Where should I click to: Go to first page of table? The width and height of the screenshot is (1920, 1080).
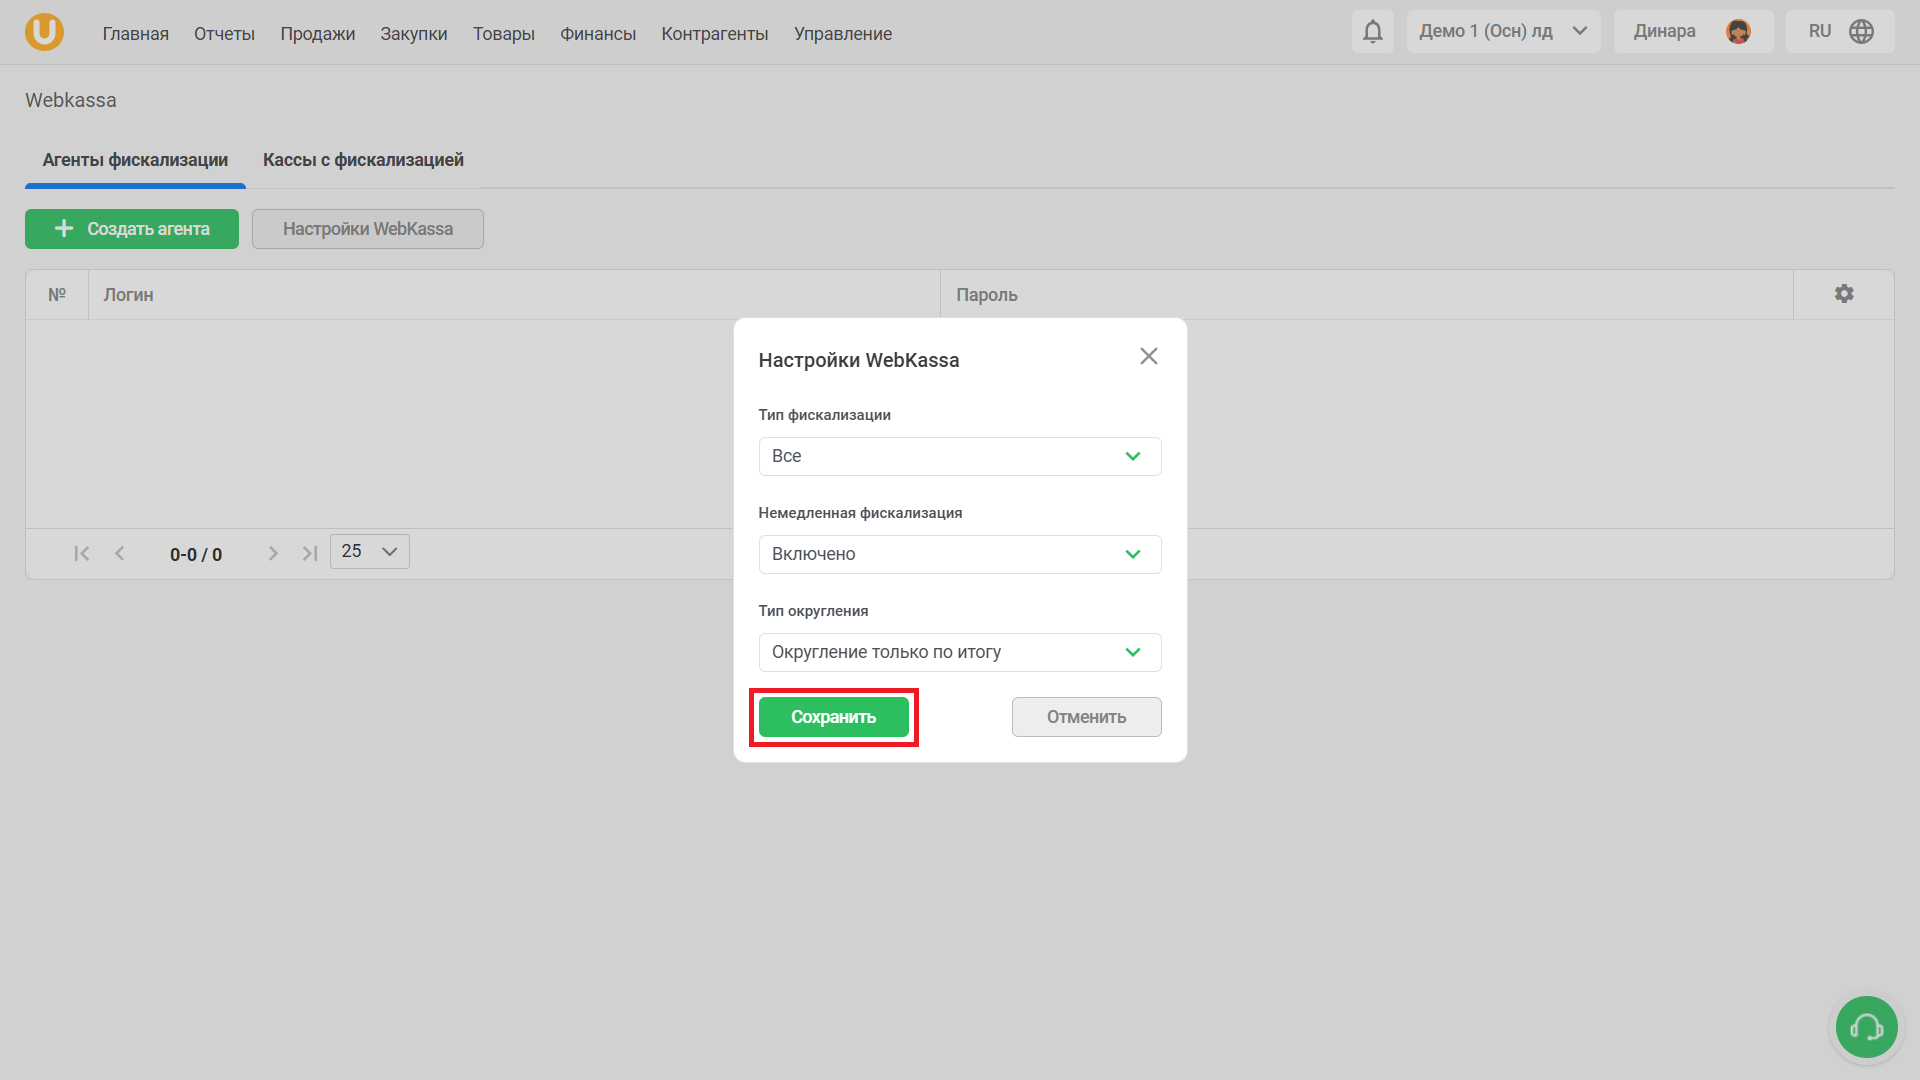pyautogui.click(x=82, y=554)
